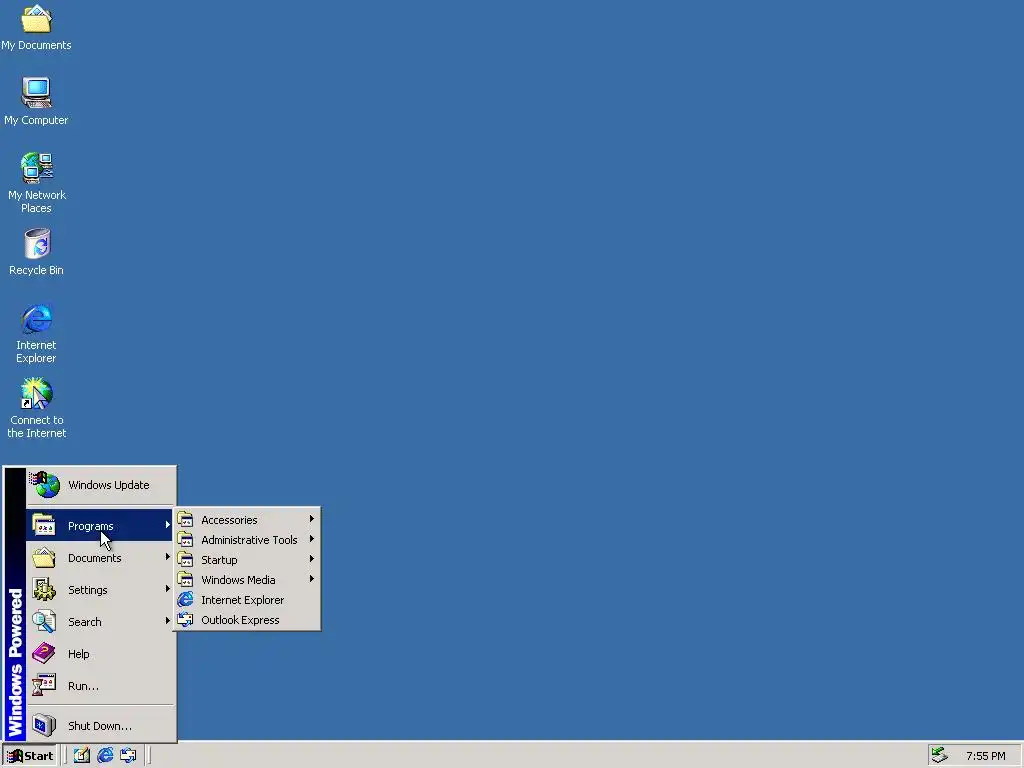The width and height of the screenshot is (1024, 768).
Task: Select Startup label in submenu
Action: [x=219, y=560]
